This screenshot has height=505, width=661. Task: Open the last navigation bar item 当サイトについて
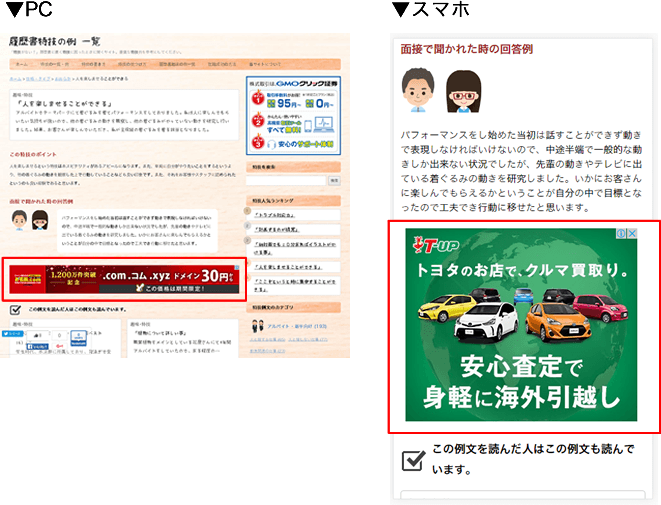265,64
